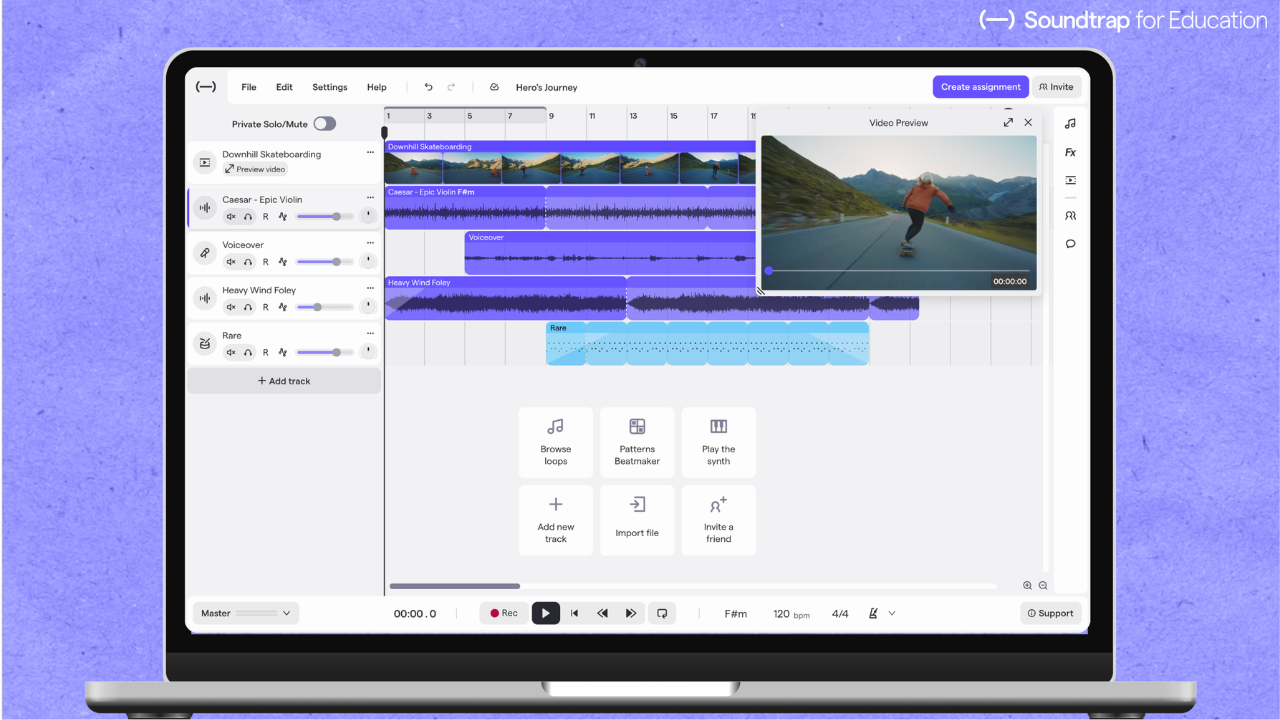Open automation for Heavy Wind Foley track
This screenshot has width=1280, height=720.
click(283, 307)
